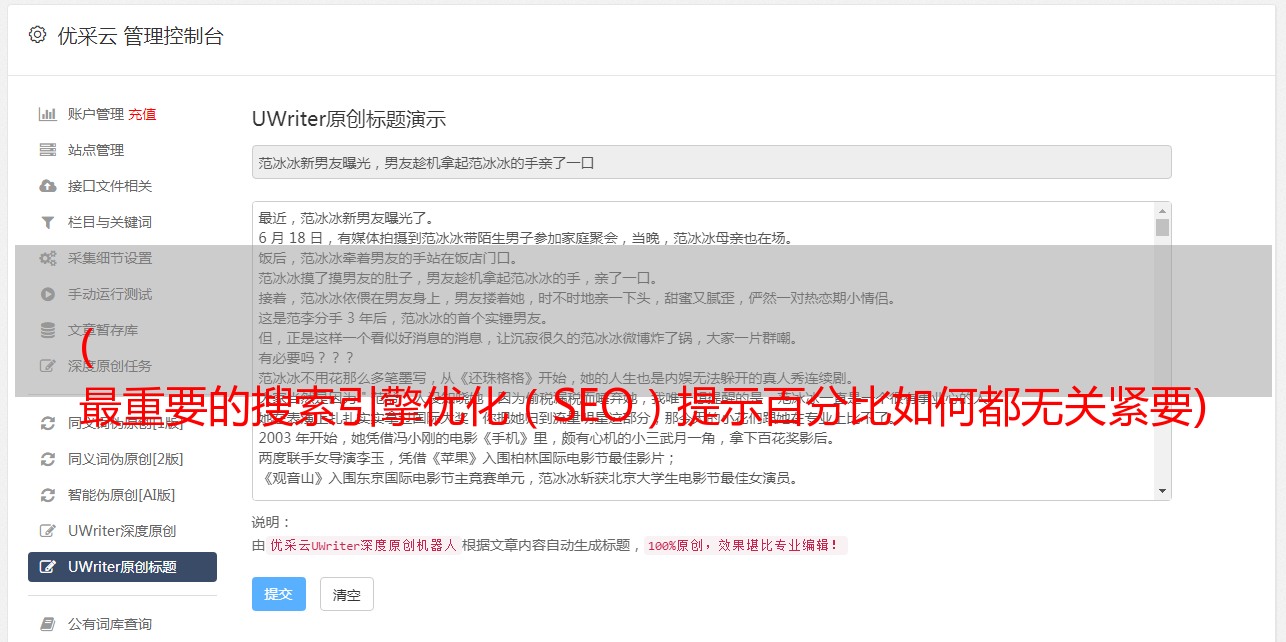The height and width of the screenshot is (642, 1286).
Task: Click the textarea scrollbar up arrow
Action: [x=1162, y=211]
